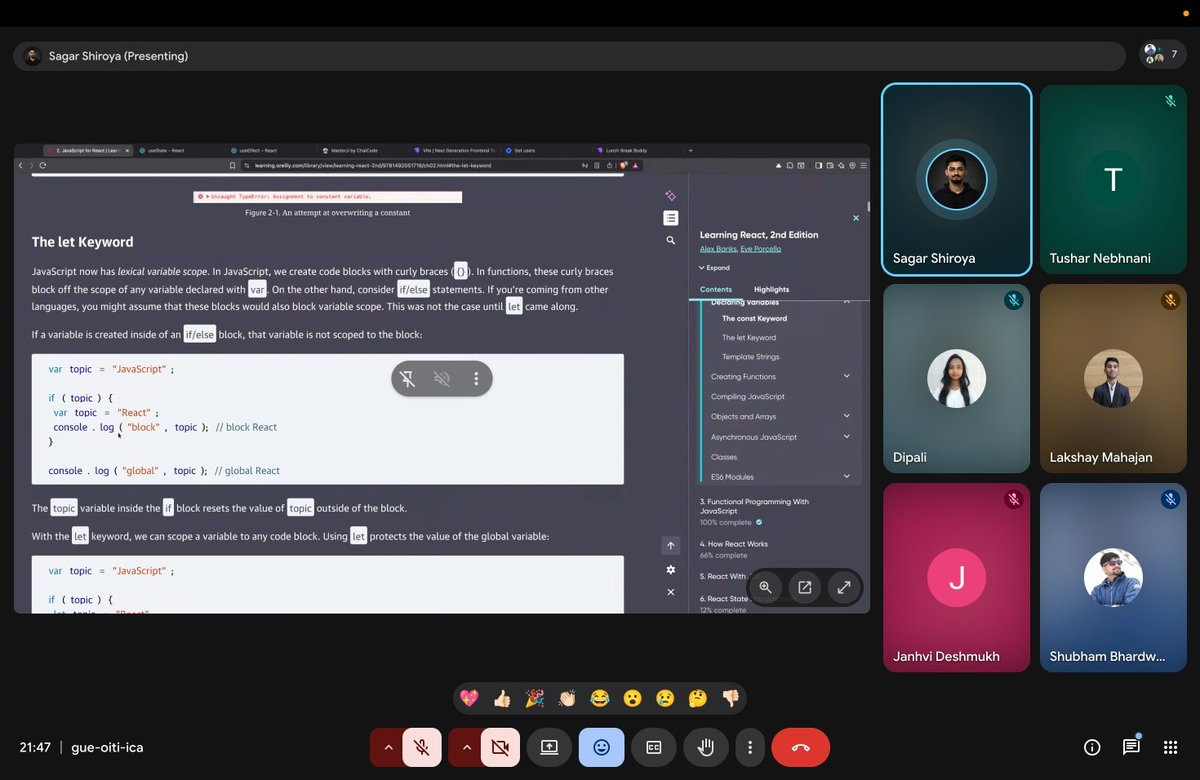The height and width of the screenshot is (780, 1200).
Task: Open the presentation in a new window
Action: coord(804,588)
